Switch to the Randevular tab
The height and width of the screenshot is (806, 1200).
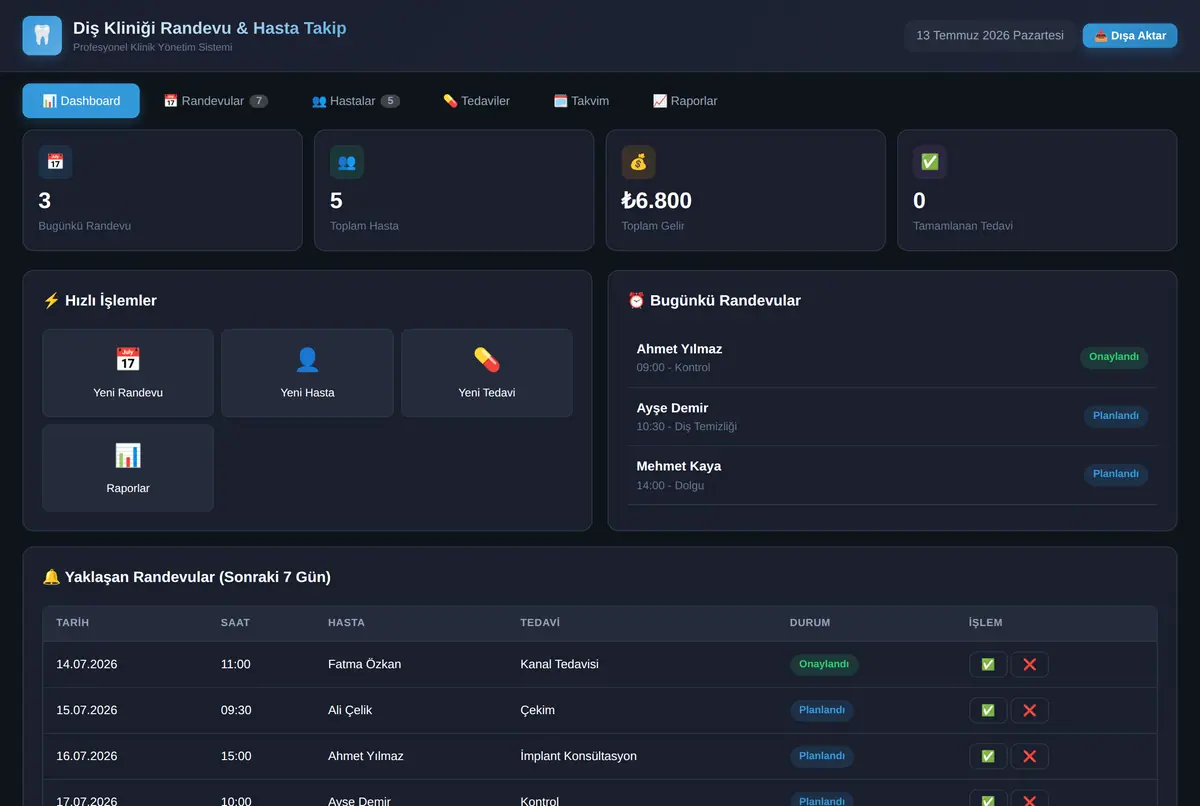[x=216, y=101]
